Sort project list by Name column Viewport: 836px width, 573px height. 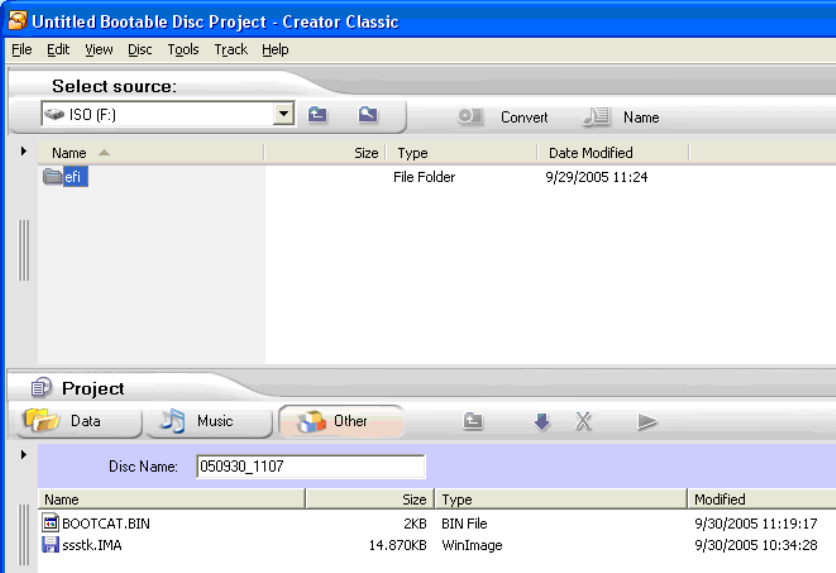pos(172,499)
